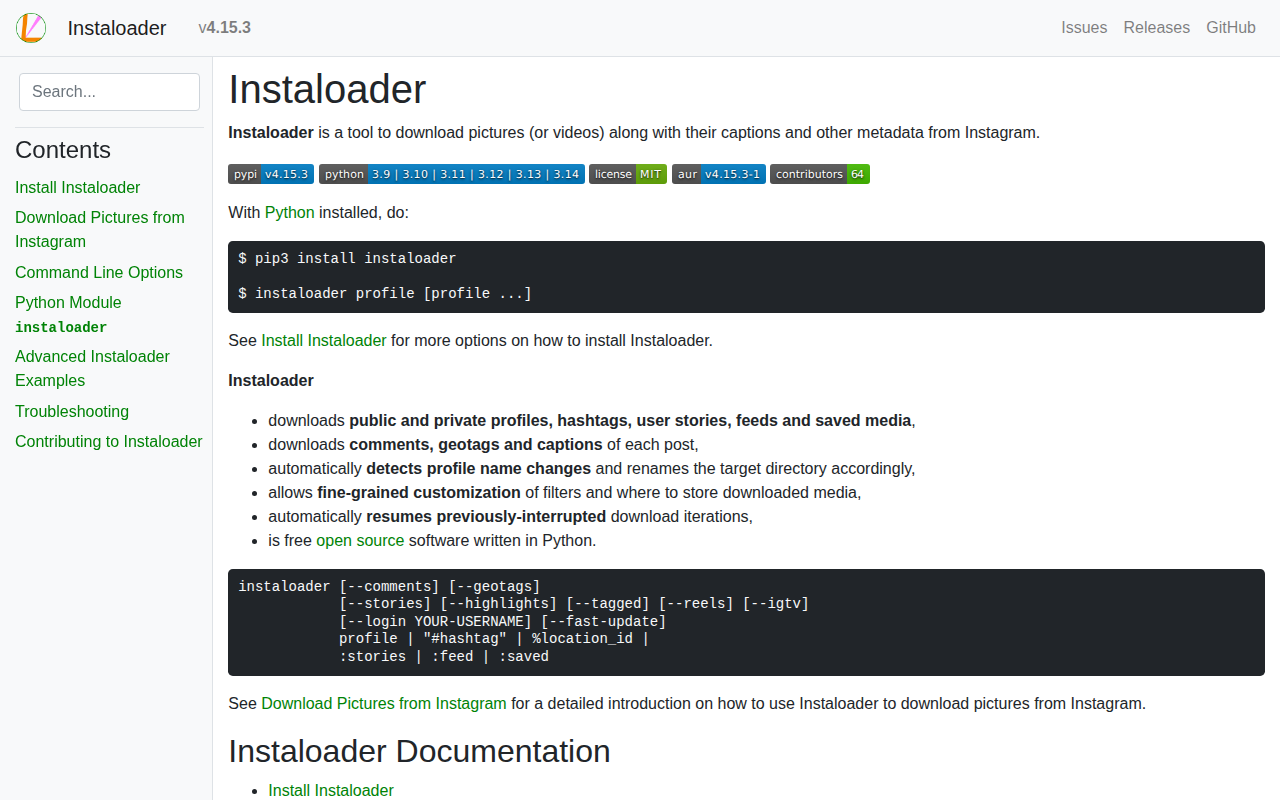Click the contributors 64 badge
The width and height of the screenshot is (1280, 800).
tap(820, 174)
